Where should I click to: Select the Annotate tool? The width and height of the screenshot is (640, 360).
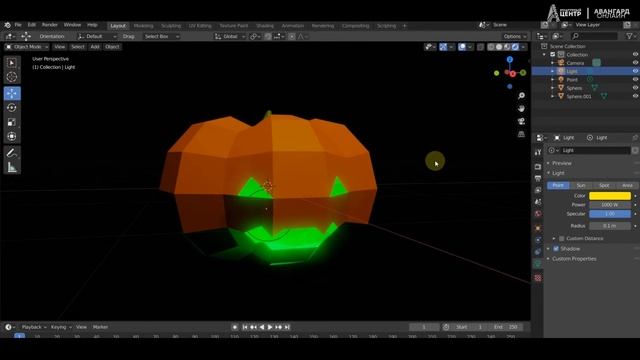pyautogui.click(x=11, y=153)
